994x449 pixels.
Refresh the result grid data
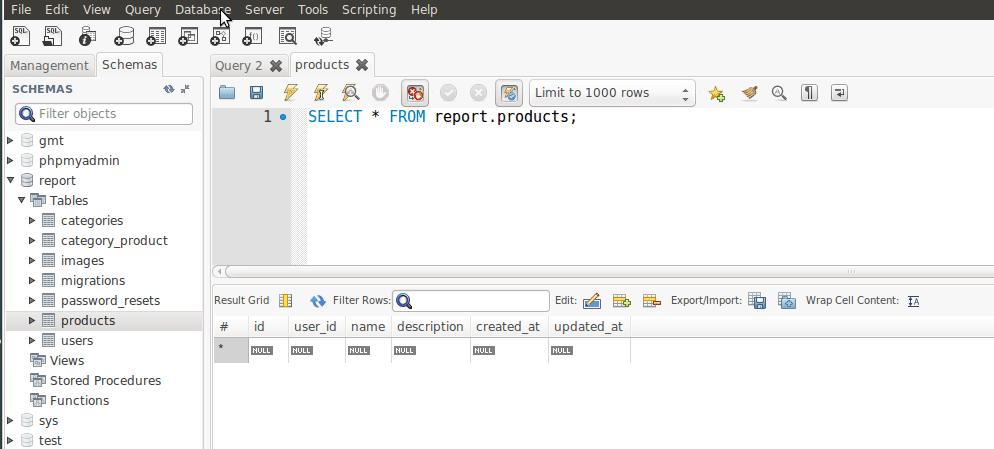tap(318, 301)
